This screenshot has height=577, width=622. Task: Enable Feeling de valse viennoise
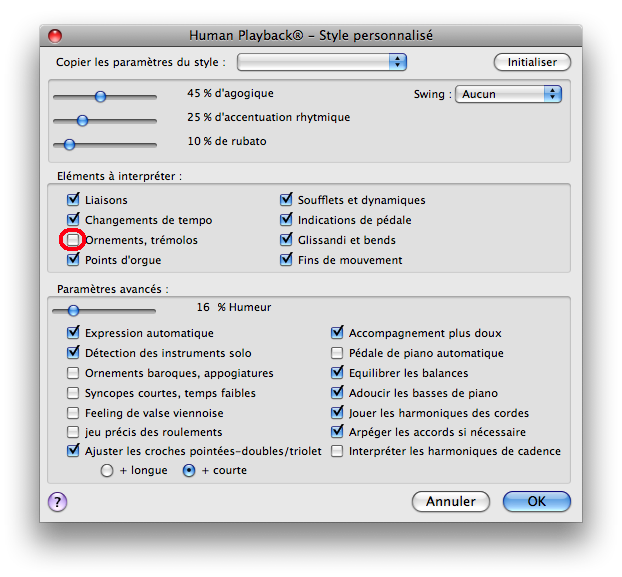coord(73,413)
